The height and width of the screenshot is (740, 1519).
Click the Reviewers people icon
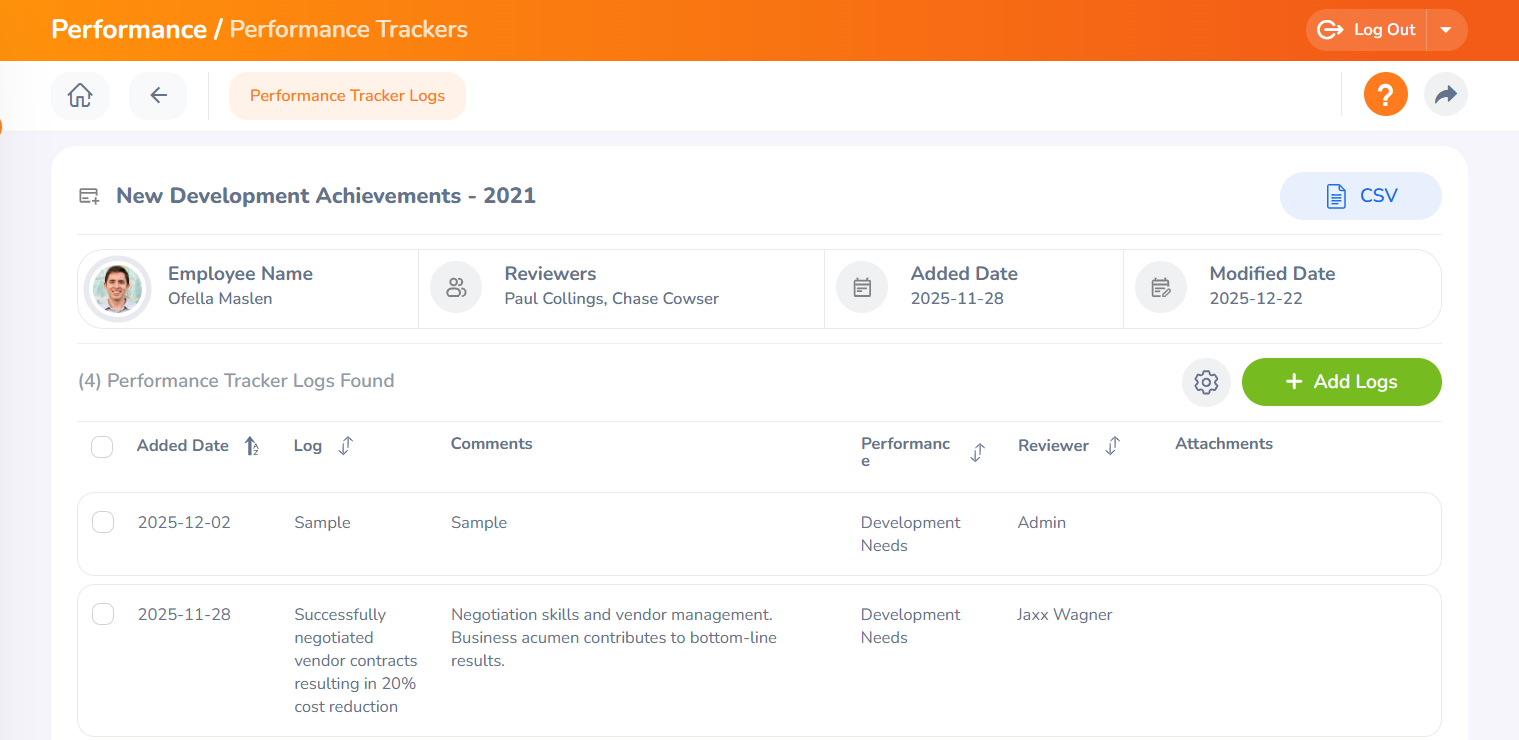(x=456, y=288)
